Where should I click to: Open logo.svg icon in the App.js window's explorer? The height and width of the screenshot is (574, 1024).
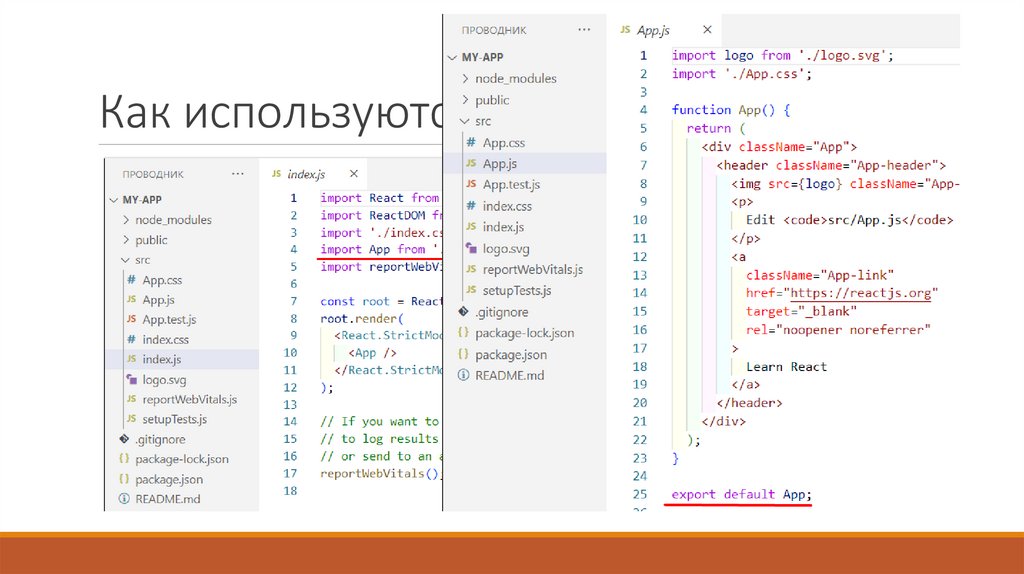coord(472,248)
